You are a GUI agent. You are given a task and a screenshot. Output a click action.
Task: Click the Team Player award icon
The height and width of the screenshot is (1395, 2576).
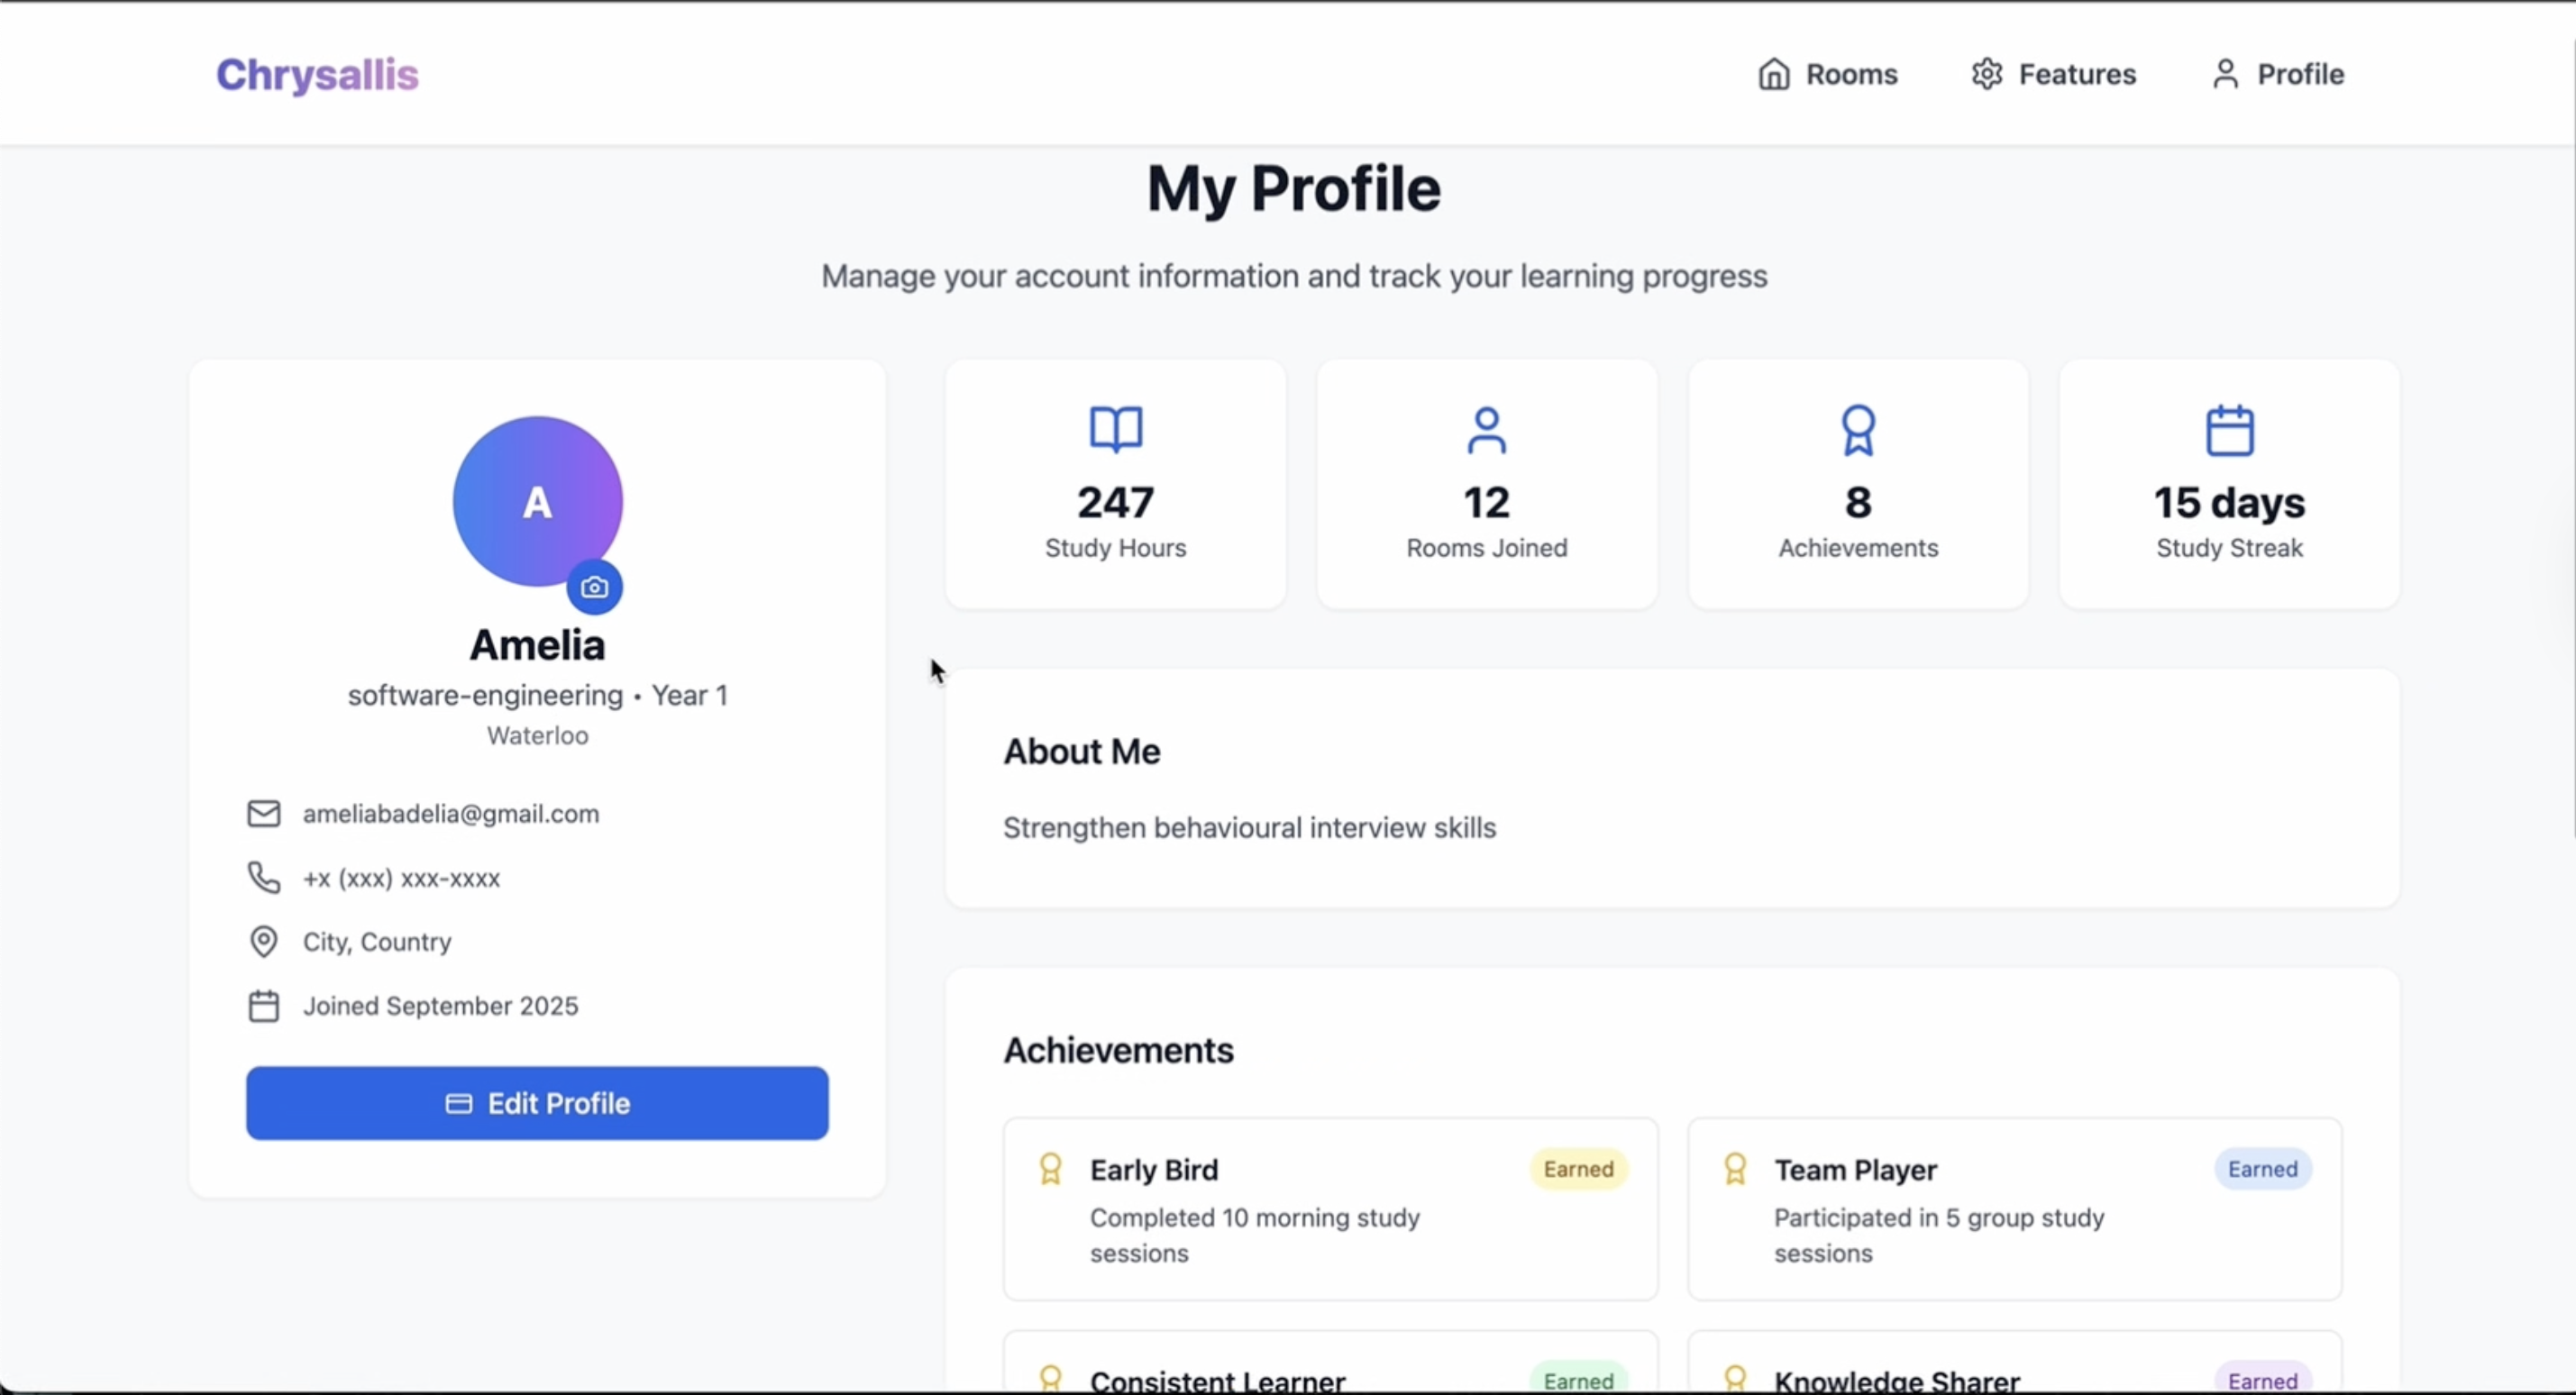click(1735, 1169)
